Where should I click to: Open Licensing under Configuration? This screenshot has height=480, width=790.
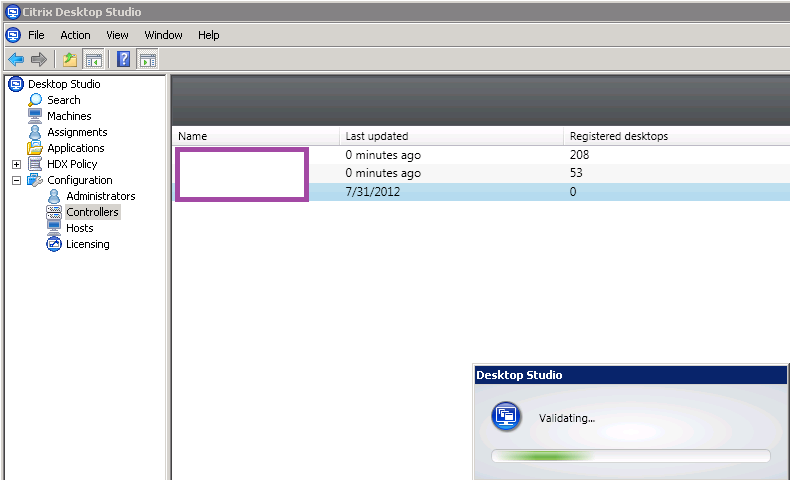point(88,244)
